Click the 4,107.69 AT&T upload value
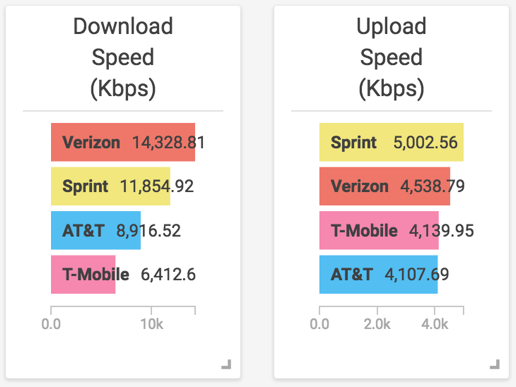 [417, 275]
